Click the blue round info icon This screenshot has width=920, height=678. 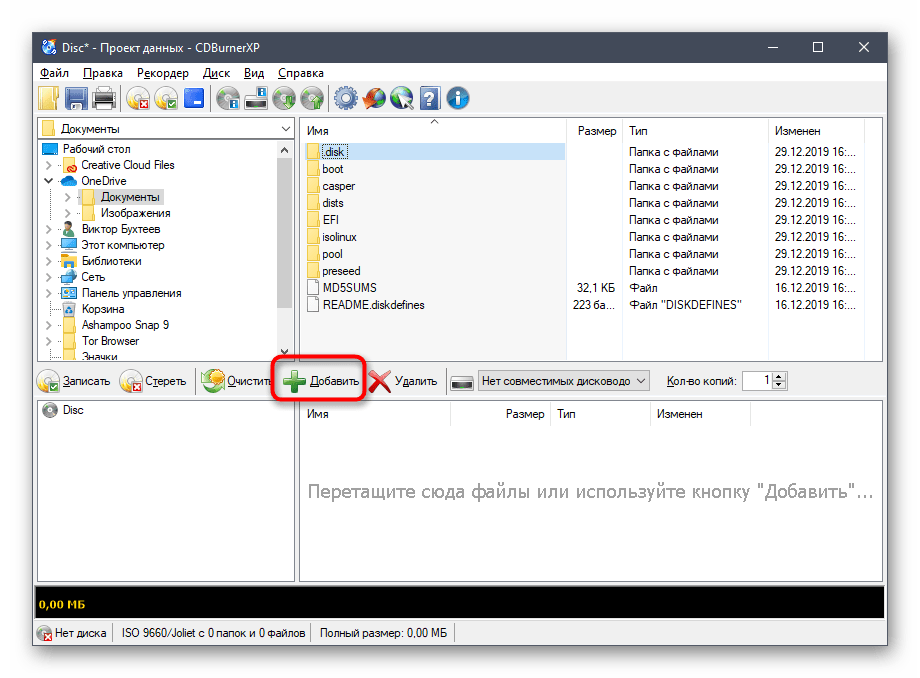point(458,98)
